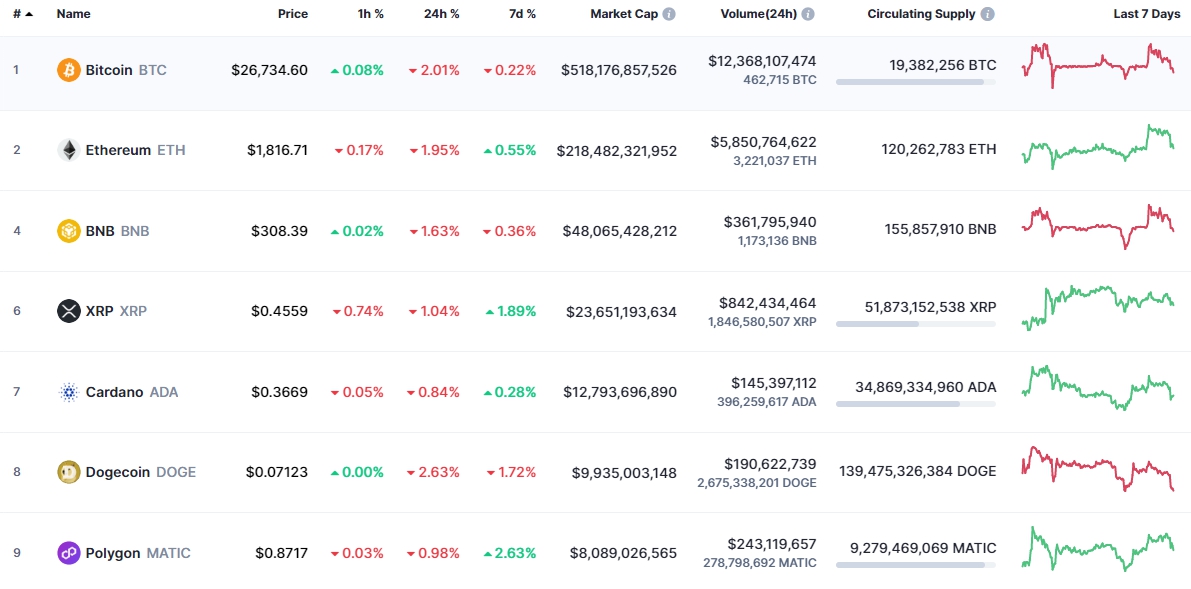Image resolution: width=1191 pixels, height=589 pixels.
Task: Sort table by Price column
Action: click(292, 14)
